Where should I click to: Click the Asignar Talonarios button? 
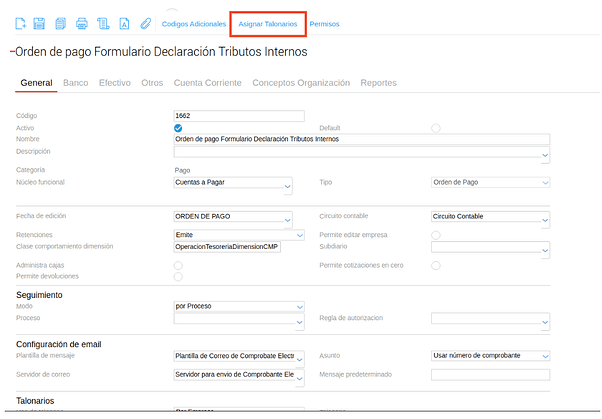tap(267, 23)
